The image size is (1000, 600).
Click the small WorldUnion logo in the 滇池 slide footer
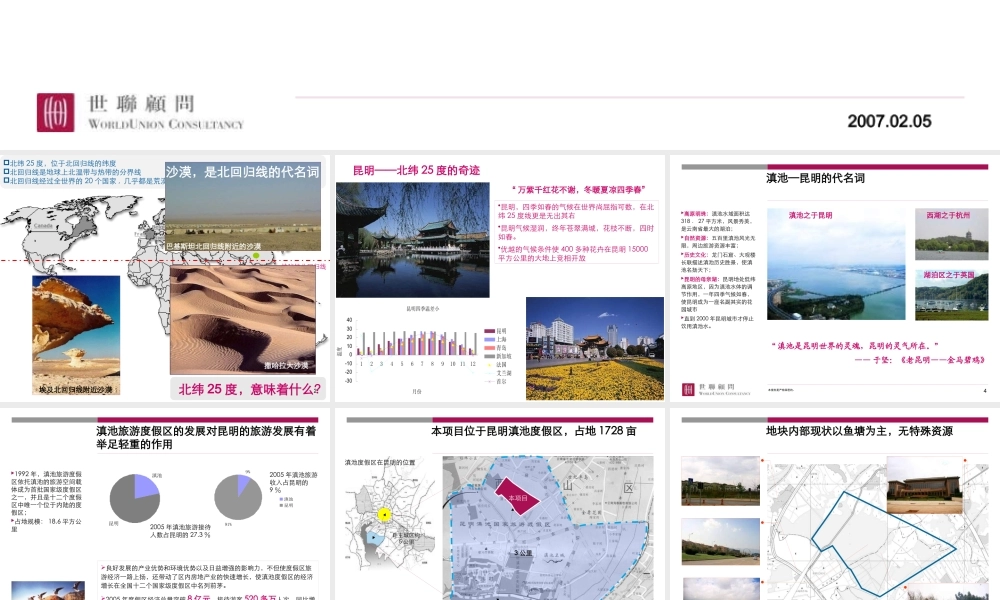pyautogui.click(x=688, y=390)
